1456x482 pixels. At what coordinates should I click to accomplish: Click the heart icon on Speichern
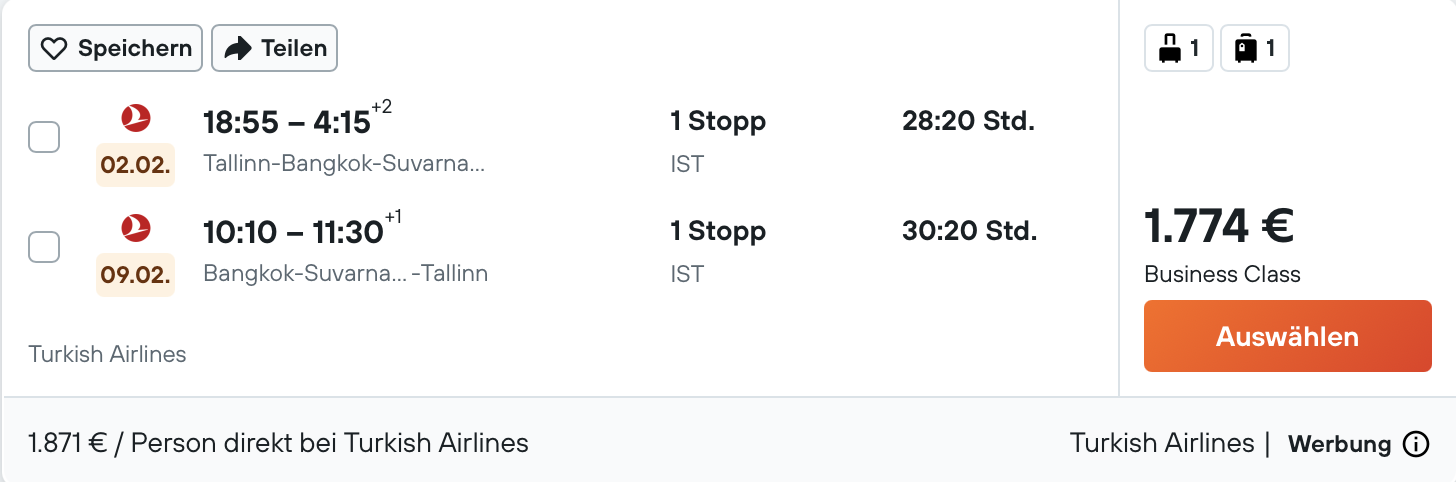click(x=55, y=48)
